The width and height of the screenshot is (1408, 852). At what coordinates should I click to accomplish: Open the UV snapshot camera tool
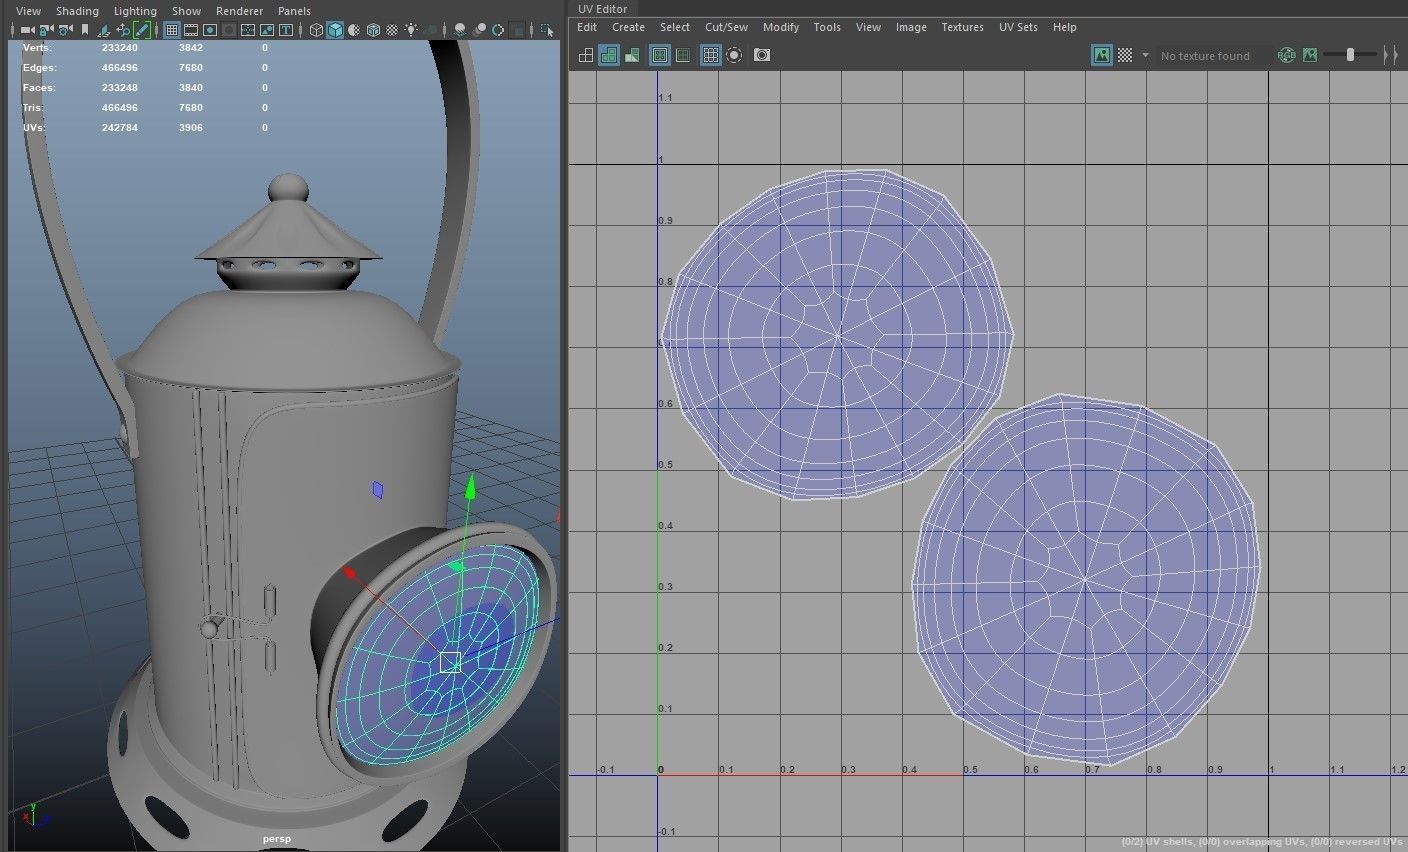pyautogui.click(x=762, y=55)
